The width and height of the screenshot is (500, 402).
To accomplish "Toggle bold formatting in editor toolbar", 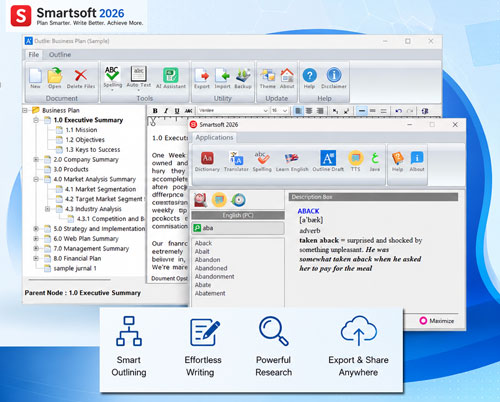I will [x=155, y=111].
